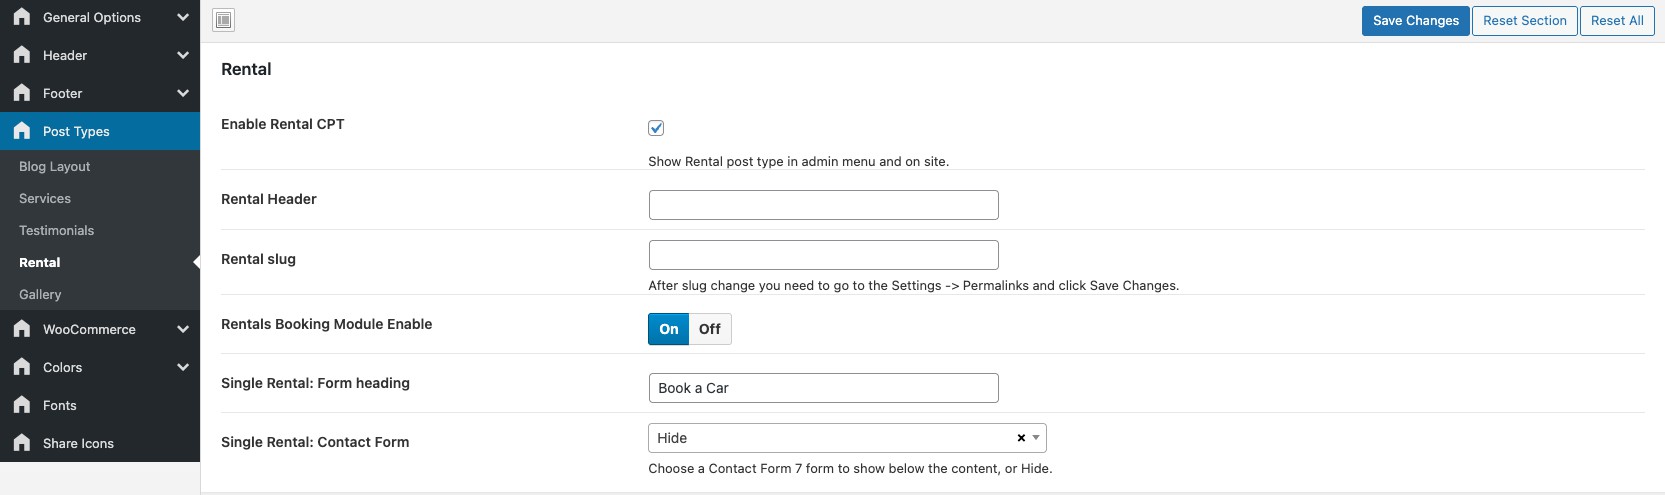Click the home icon beside WooCommerce
Viewport: 1665px width, 495px height.
(x=22, y=329)
